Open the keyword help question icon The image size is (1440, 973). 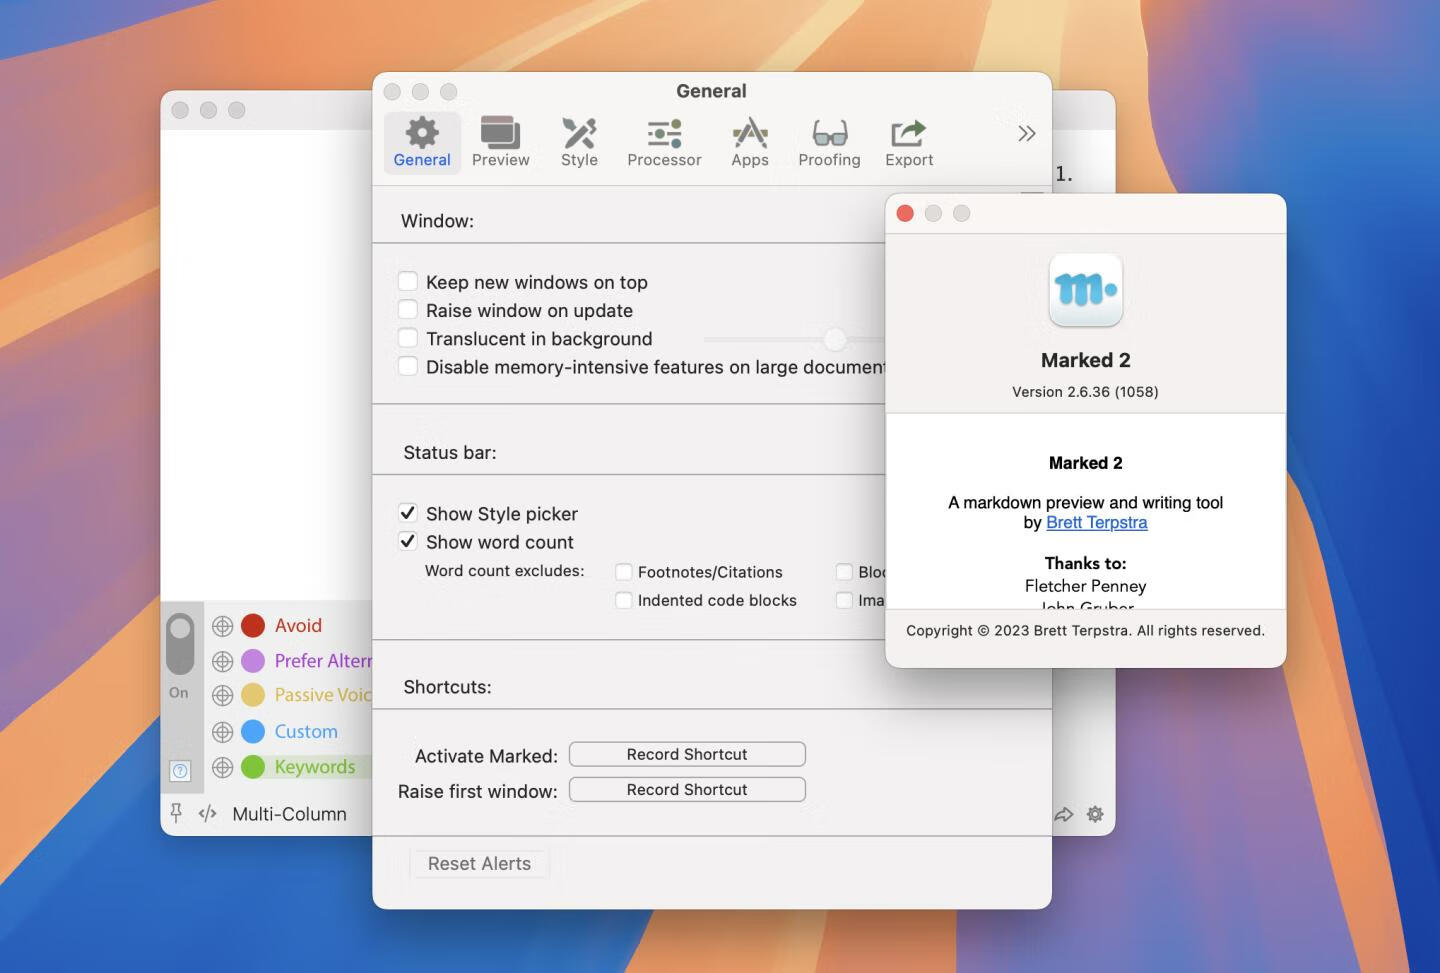[x=180, y=770]
